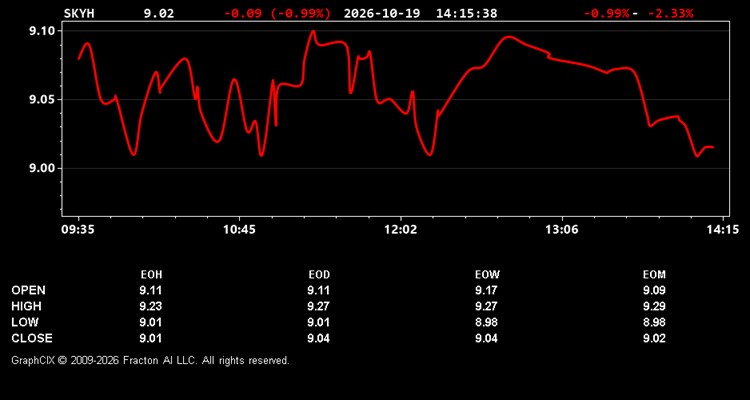Select the date 2026-10-19 in header
The width and height of the screenshot is (750, 400).
point(382,13)
